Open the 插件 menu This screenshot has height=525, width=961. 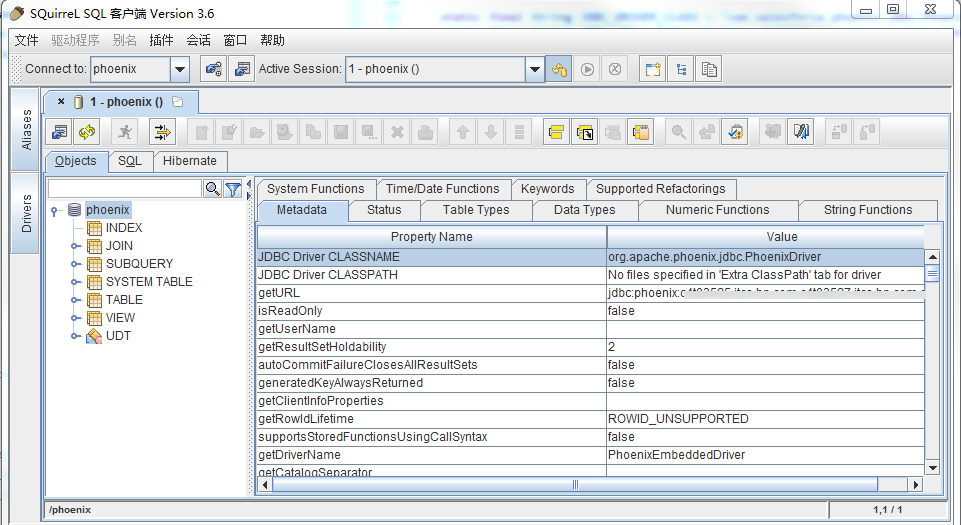[161, 40]
